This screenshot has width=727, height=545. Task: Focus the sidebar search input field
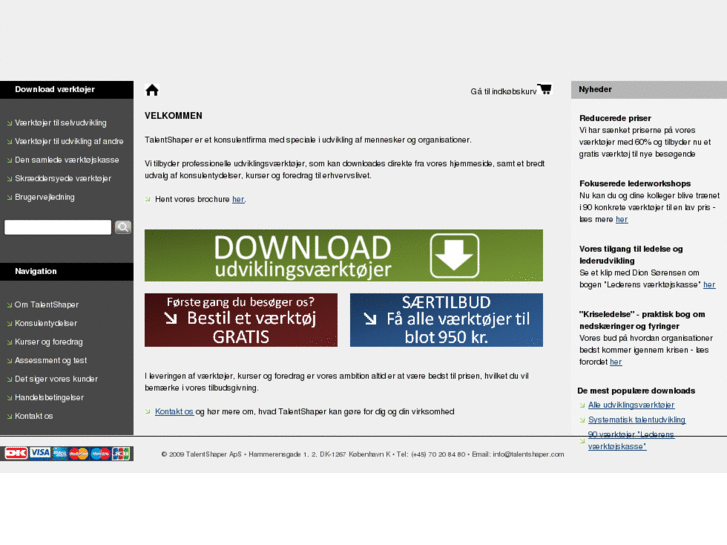[x=58, y=227]
